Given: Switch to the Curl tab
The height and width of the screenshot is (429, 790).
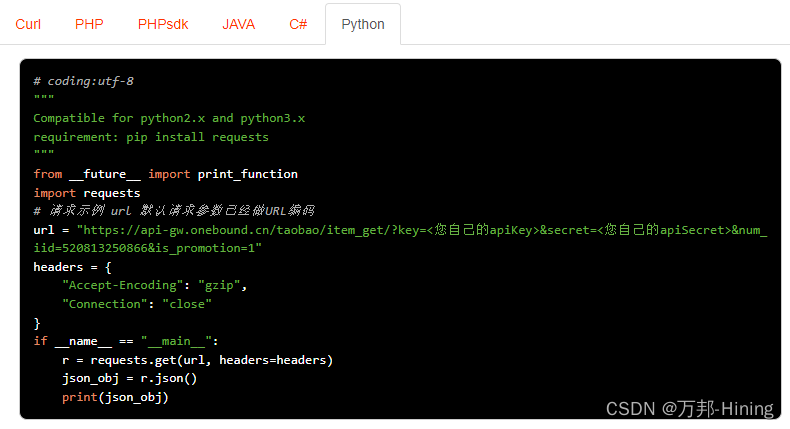Looking at the screenshot, I should point(28,24).
